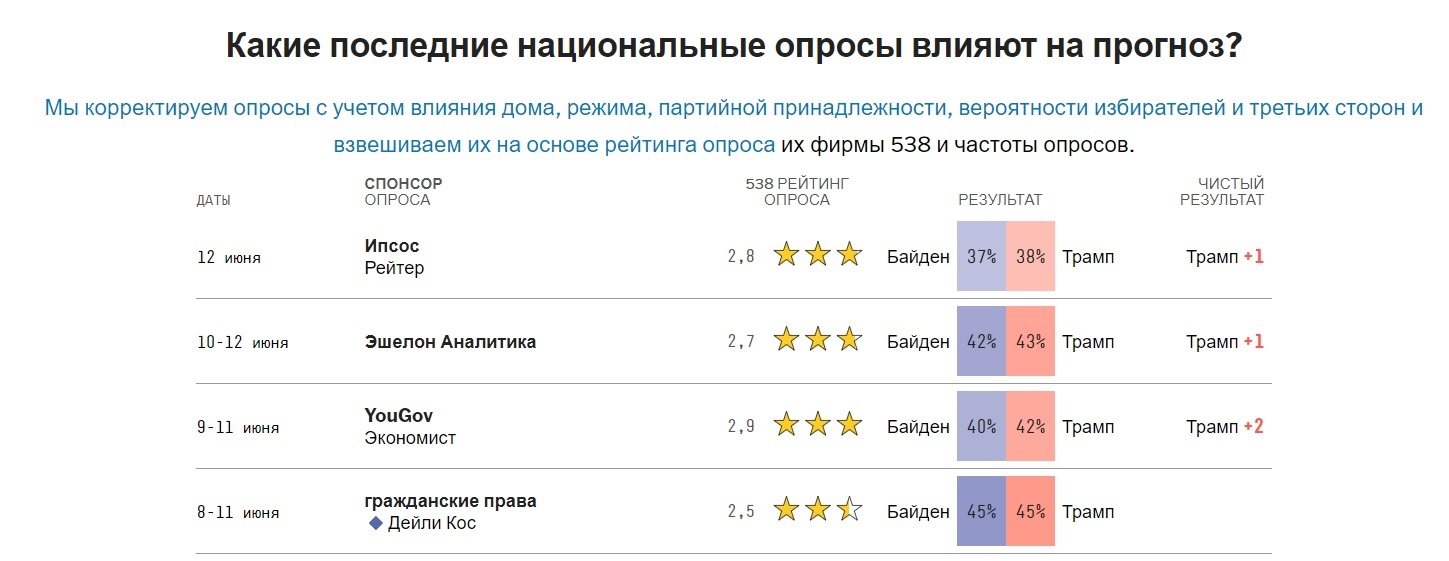
Task: Click the third star in the Эшелон Аналитика rating
Action: tap(849, 340)
